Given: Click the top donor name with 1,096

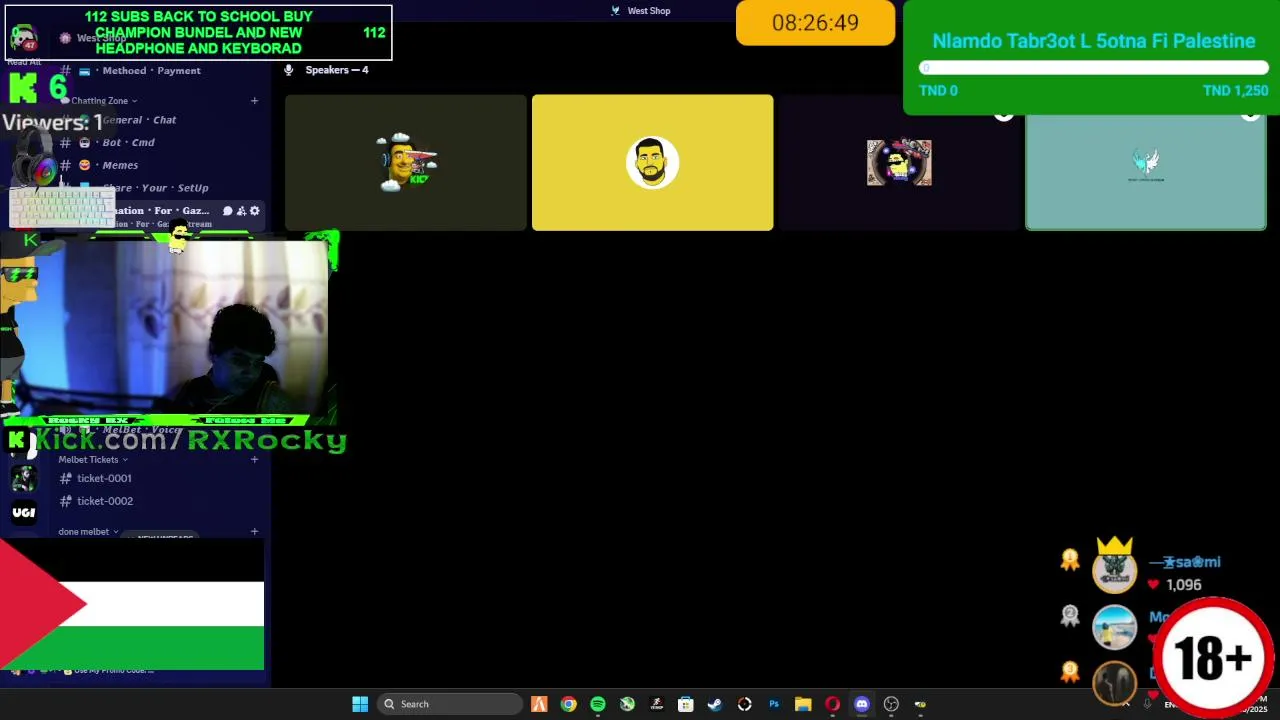Looking at the screenshot, I should 1185,562.
